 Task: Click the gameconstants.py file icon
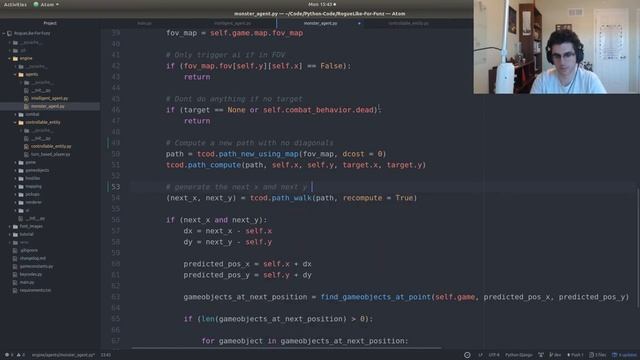coord(15,266)
